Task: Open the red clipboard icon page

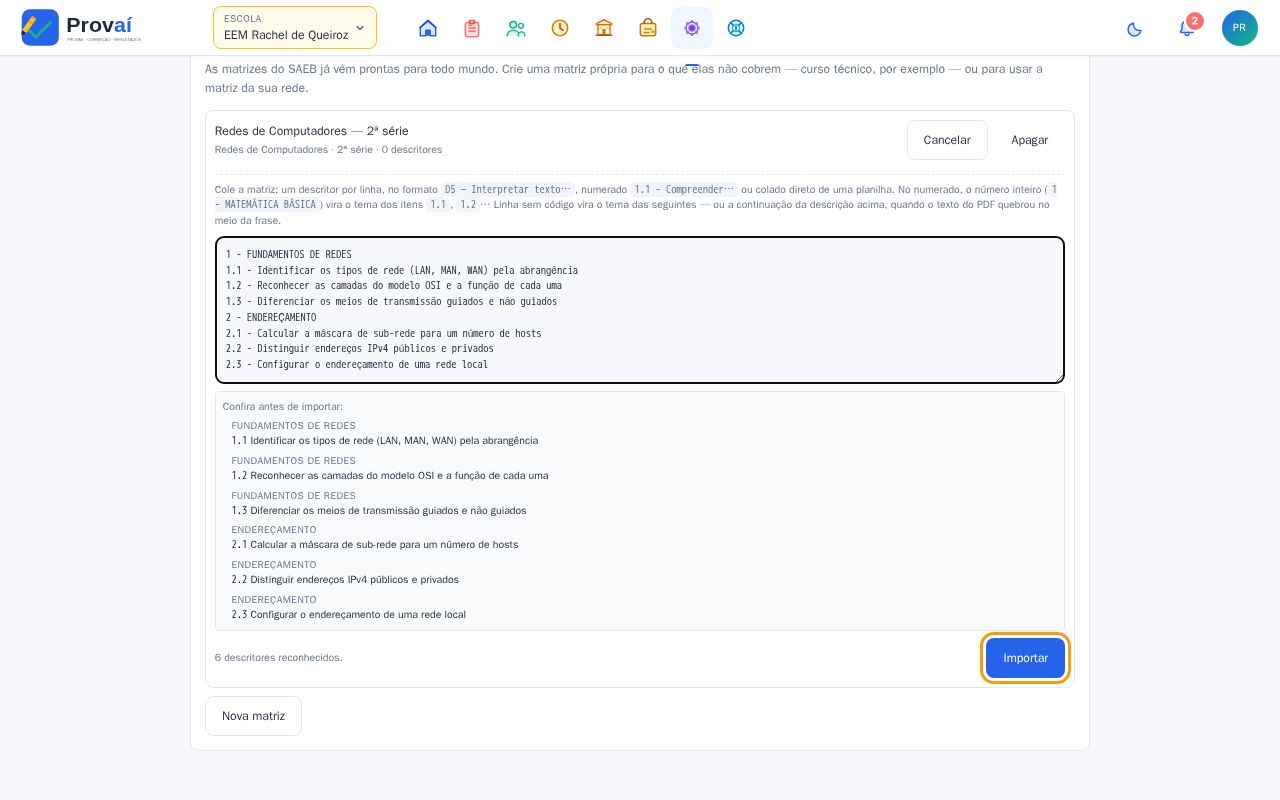Action: coord(472,28)
